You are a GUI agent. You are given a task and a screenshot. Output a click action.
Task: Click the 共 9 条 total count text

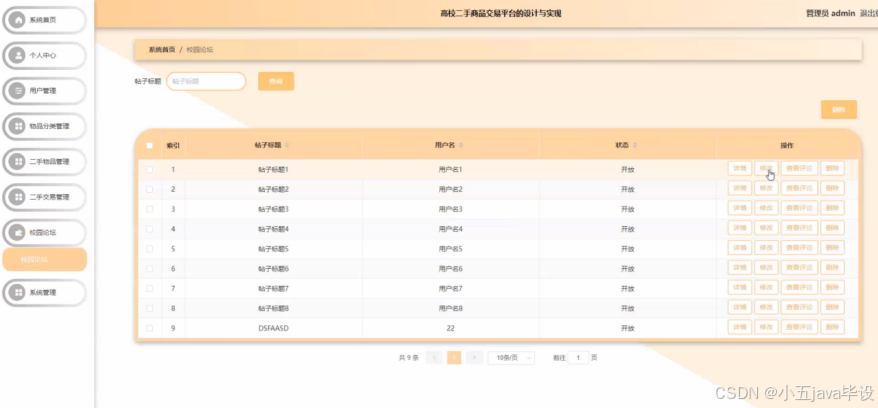coord(409,358)
